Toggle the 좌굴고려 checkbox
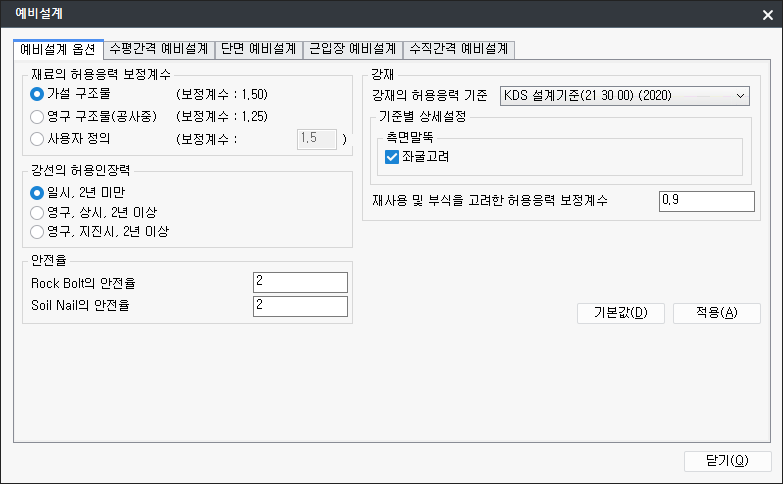This screenshot has height=484, width=783. tap(392, 157)
